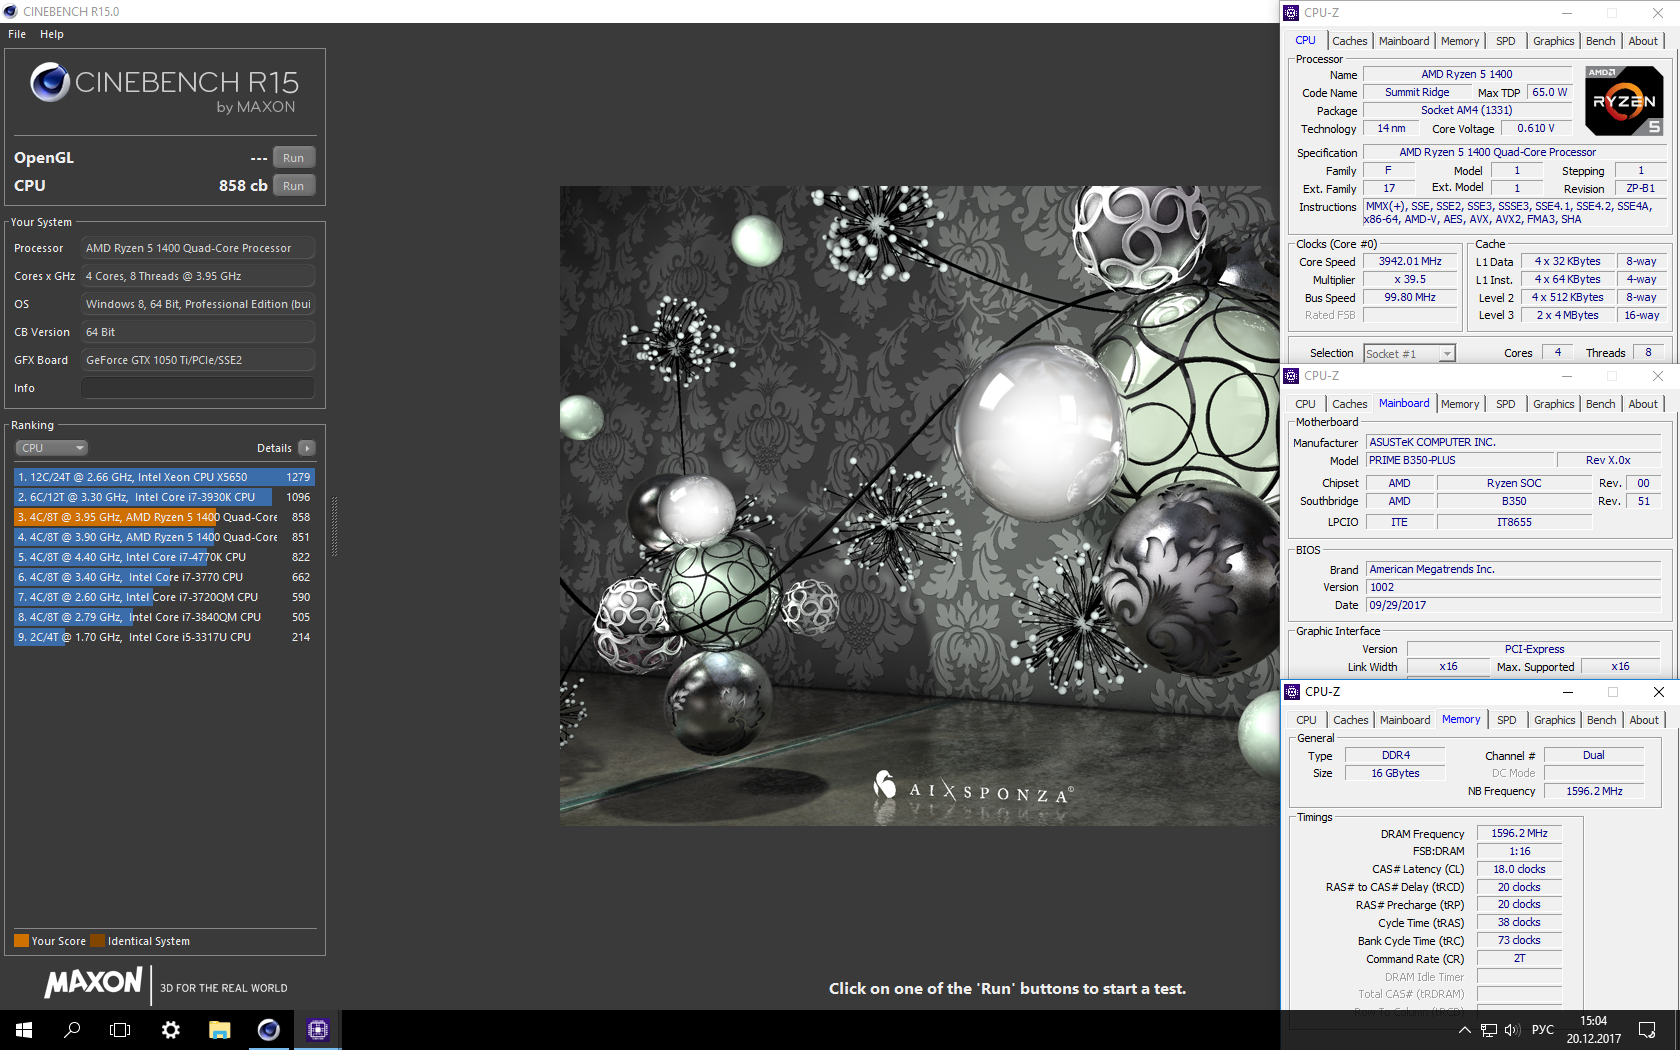Screen dimensions: 1680x1050
Task: Click top CPU-Z window title icon
Action: (1291, 12)
